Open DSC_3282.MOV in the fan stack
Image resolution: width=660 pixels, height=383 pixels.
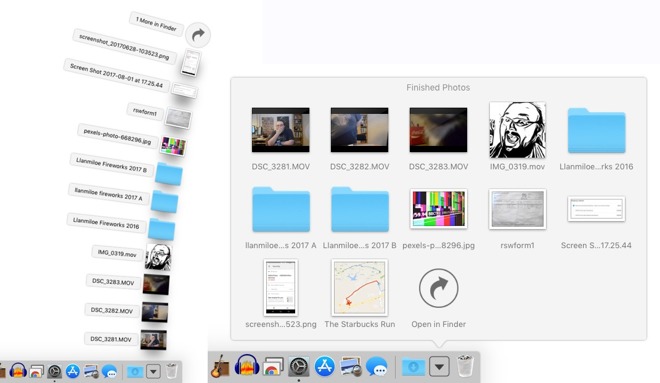(x=154, y=312)
